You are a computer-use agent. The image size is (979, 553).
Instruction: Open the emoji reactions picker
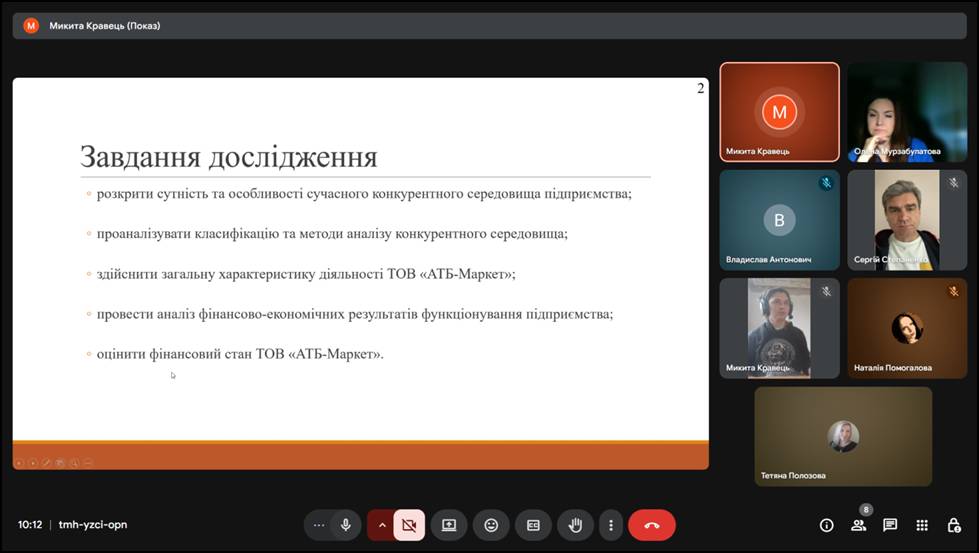tap(491, 525)
